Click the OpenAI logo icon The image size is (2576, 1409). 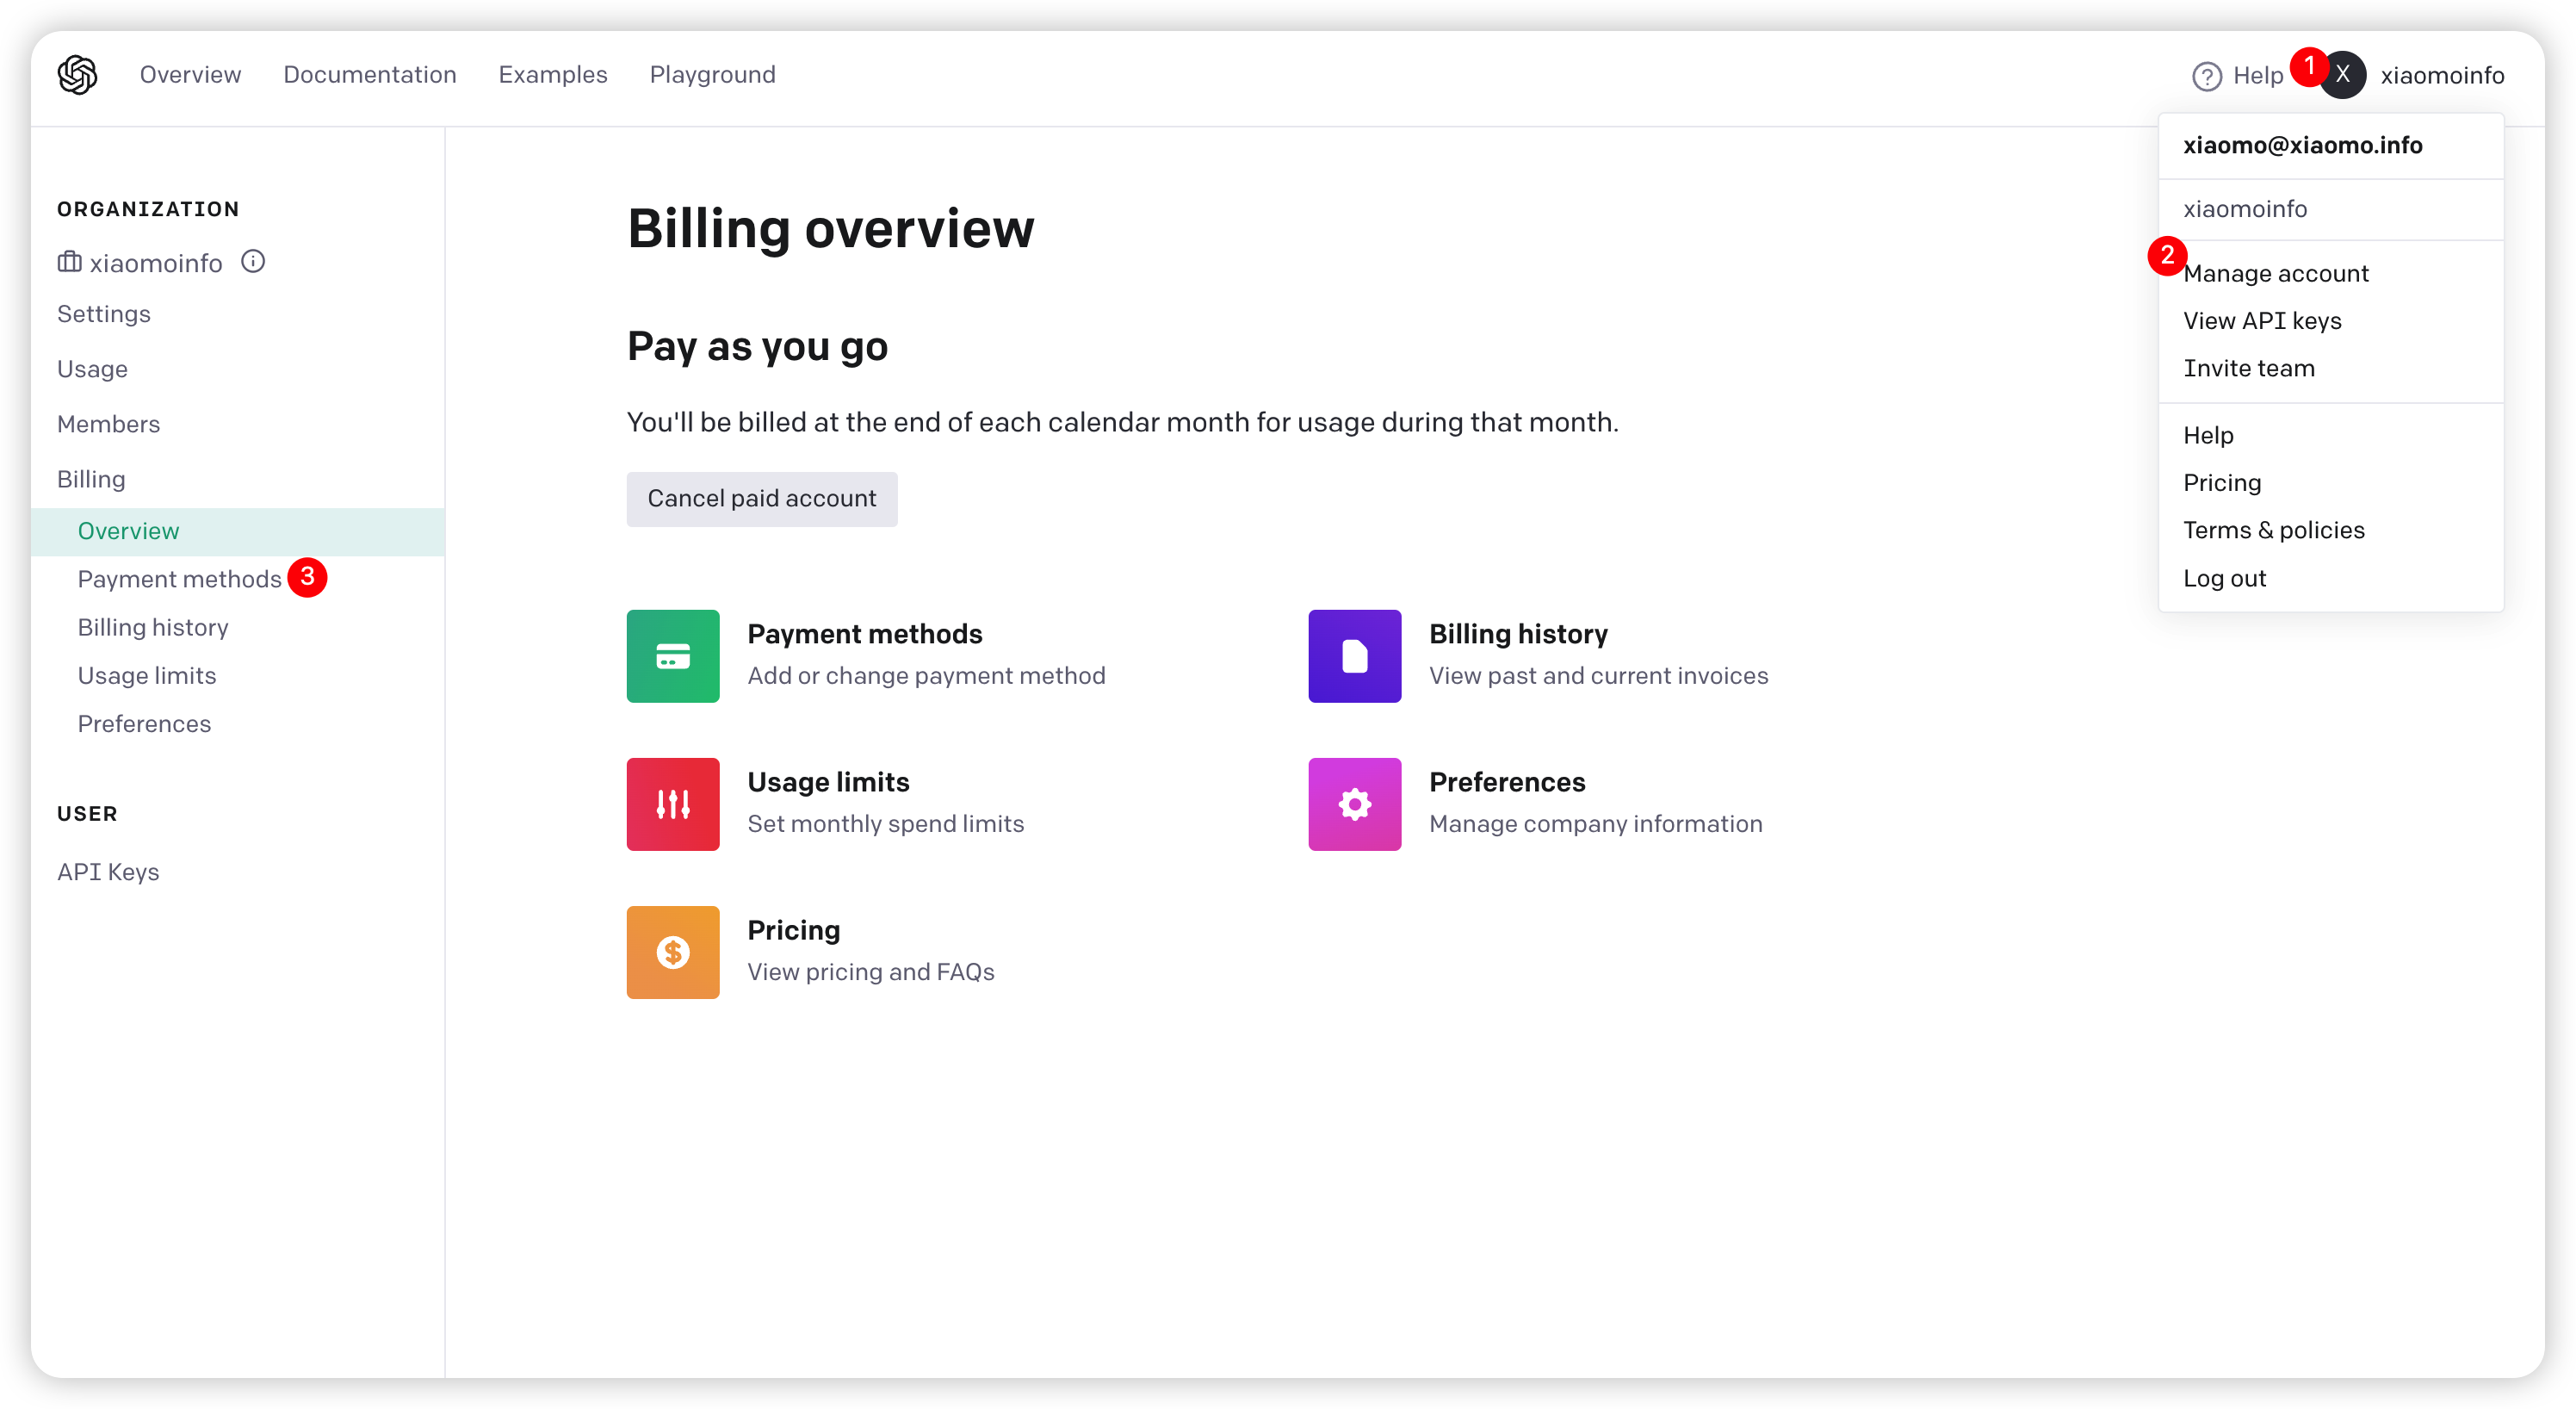click(x=77, y=75)
